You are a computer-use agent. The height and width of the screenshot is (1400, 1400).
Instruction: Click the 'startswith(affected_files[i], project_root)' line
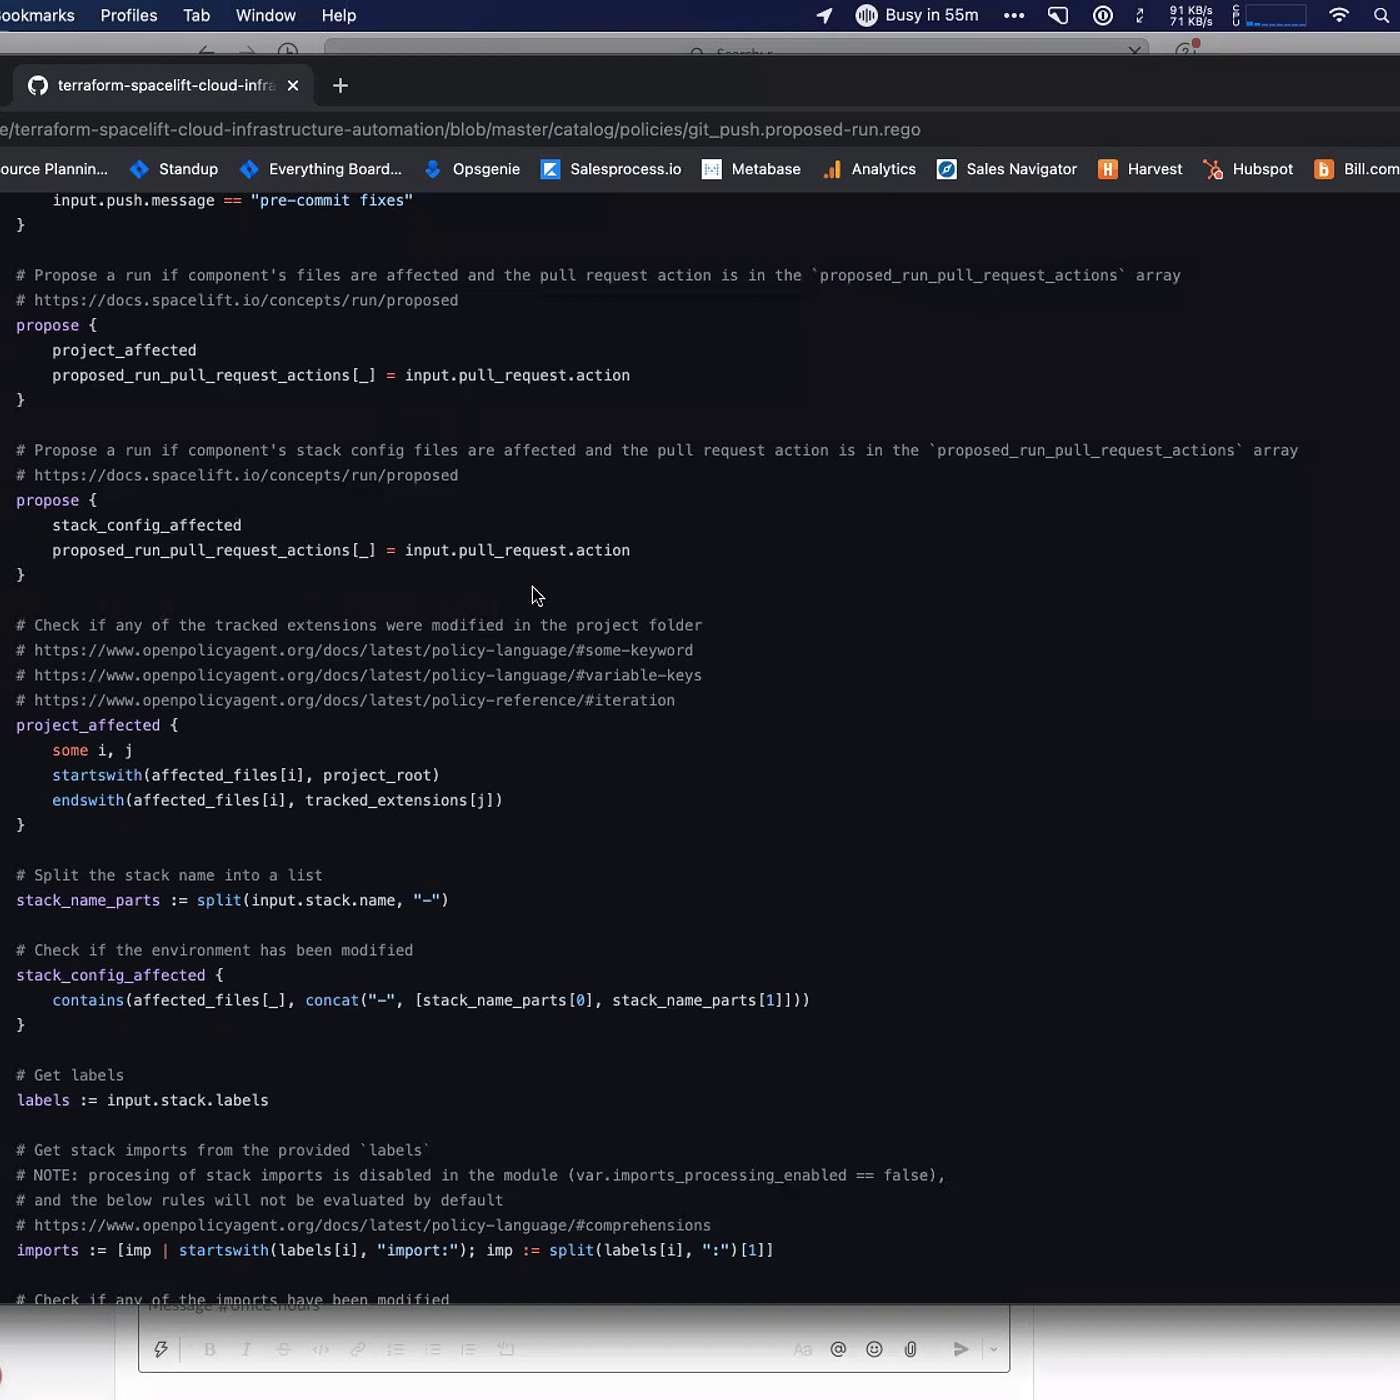coord(246,775)
